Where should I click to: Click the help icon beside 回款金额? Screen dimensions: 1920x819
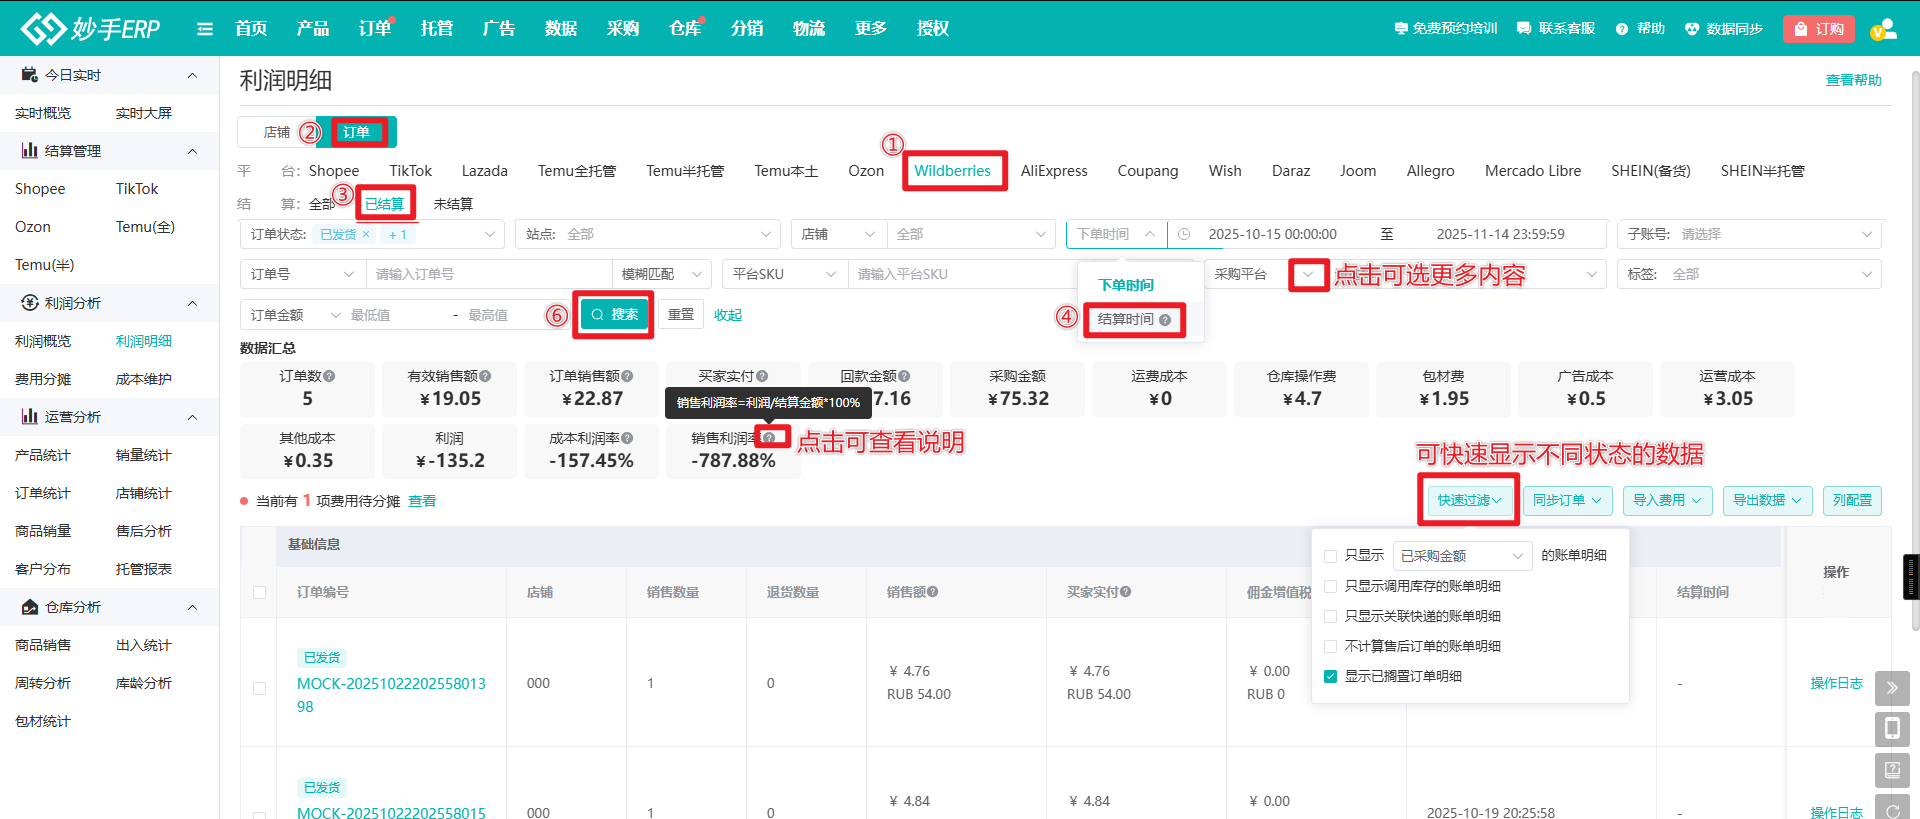904,376
